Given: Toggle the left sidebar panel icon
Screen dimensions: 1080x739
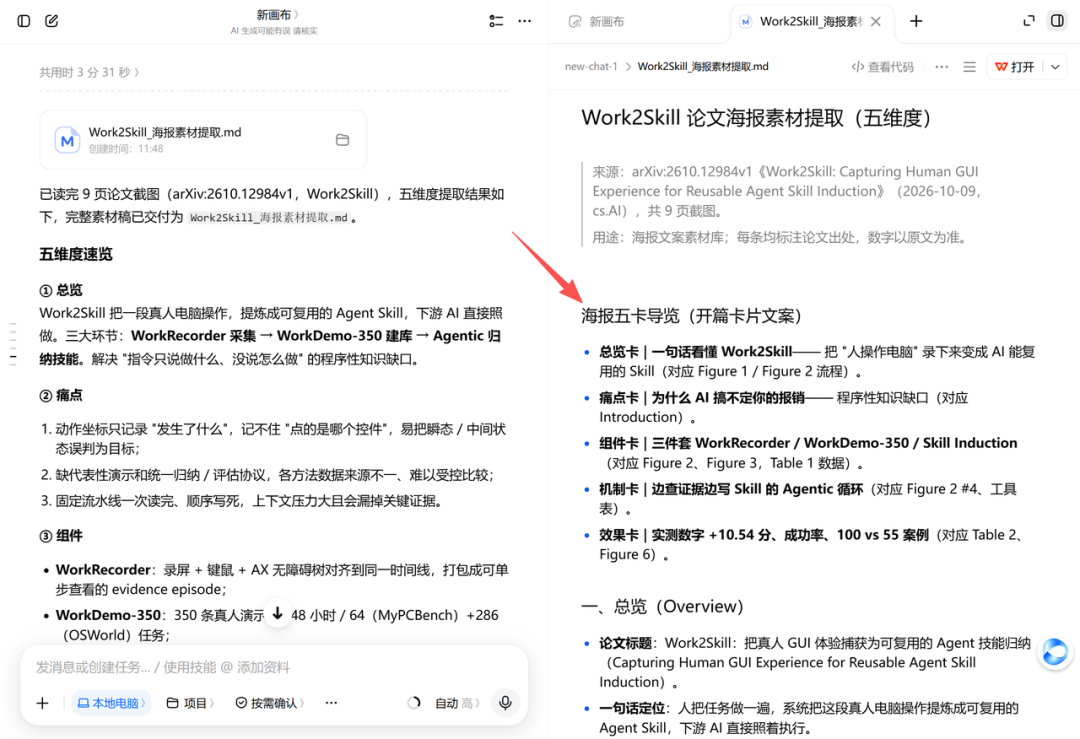Looking at the screenshot, I should click(23, 21).
